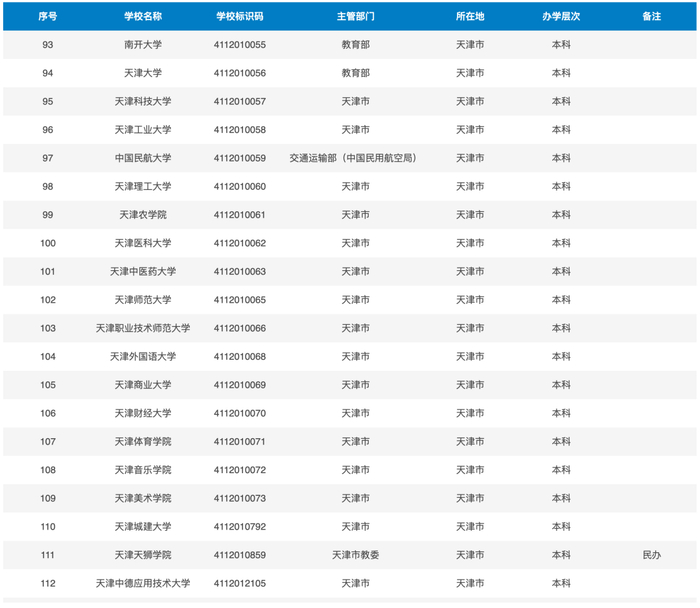The width and height of the screenshot is (700, 608).
Task: Click the code 4112010055
Action: (x=240, y=45)
